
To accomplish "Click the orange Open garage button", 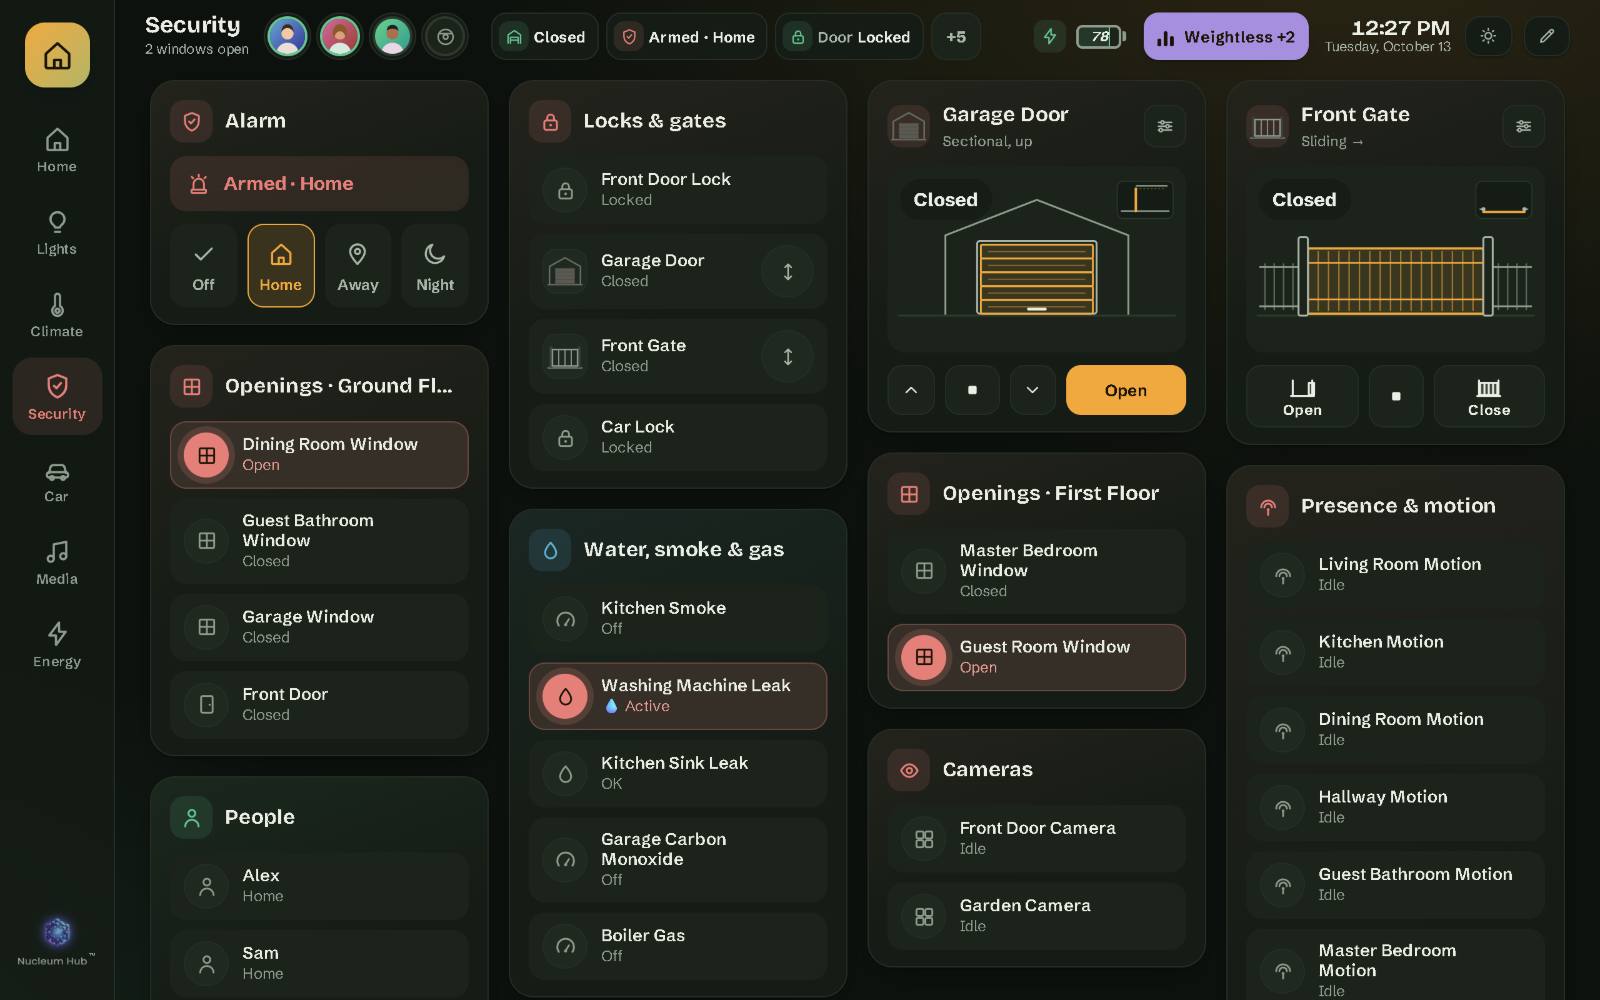I will point(1126,390).
